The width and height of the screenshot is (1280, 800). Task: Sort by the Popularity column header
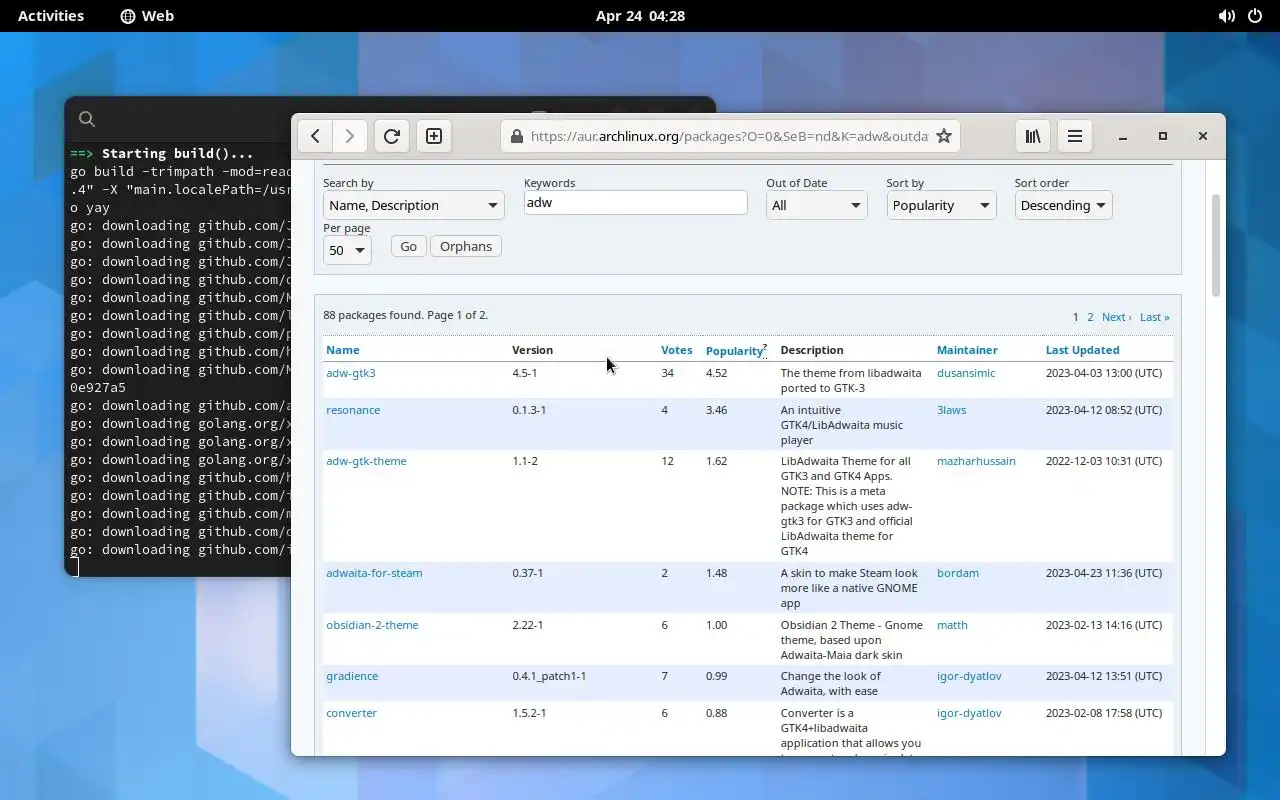pyautogui.click(x=734, y=351)
